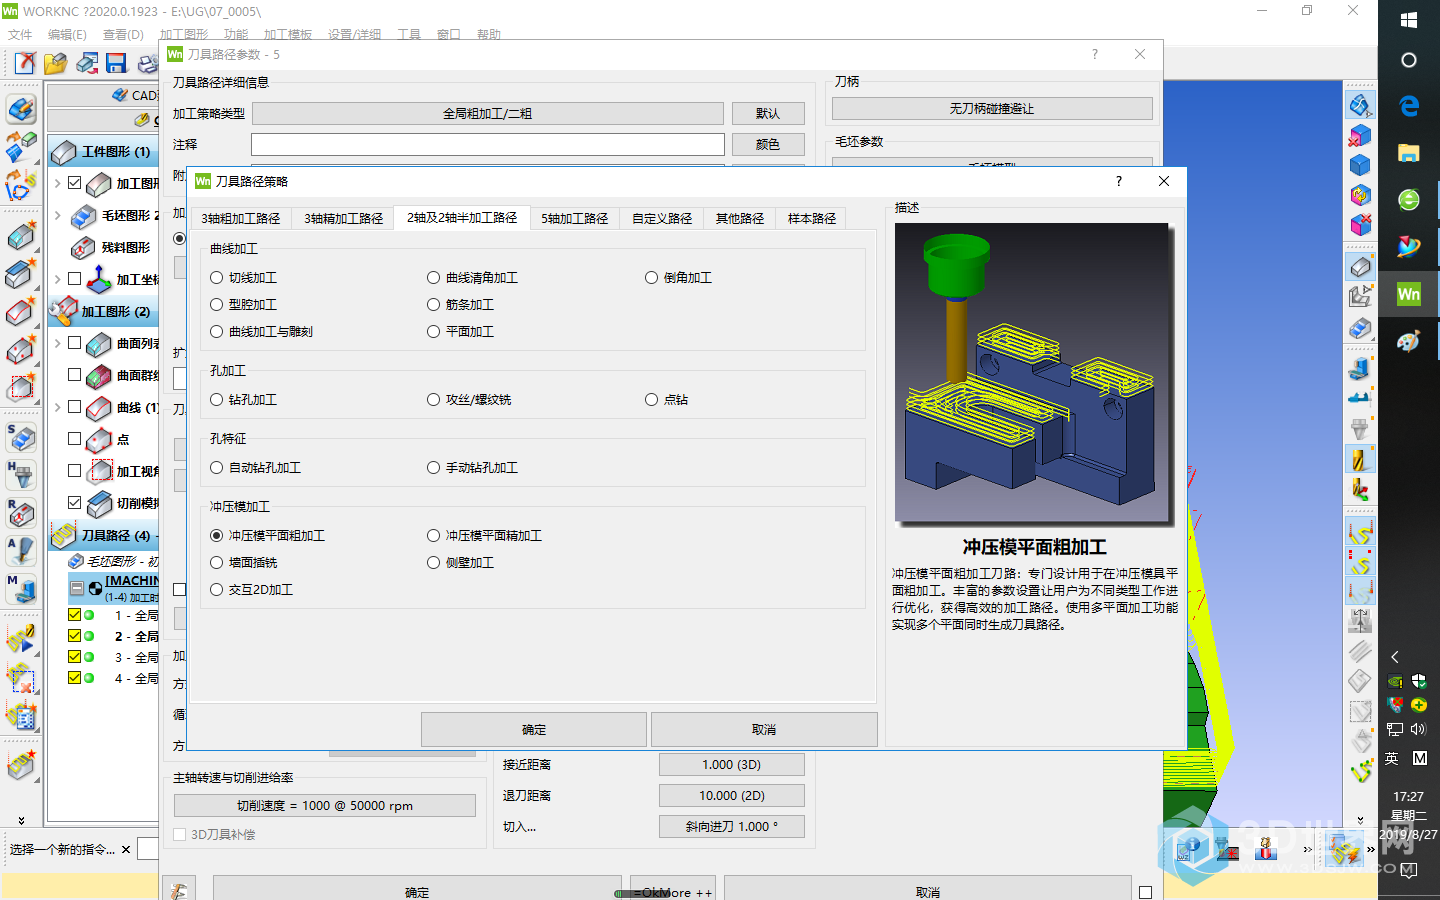The height and width of the screenshot is (900, 1440).
Task: Click the 注释 text input field
Action: pos(488,144)
